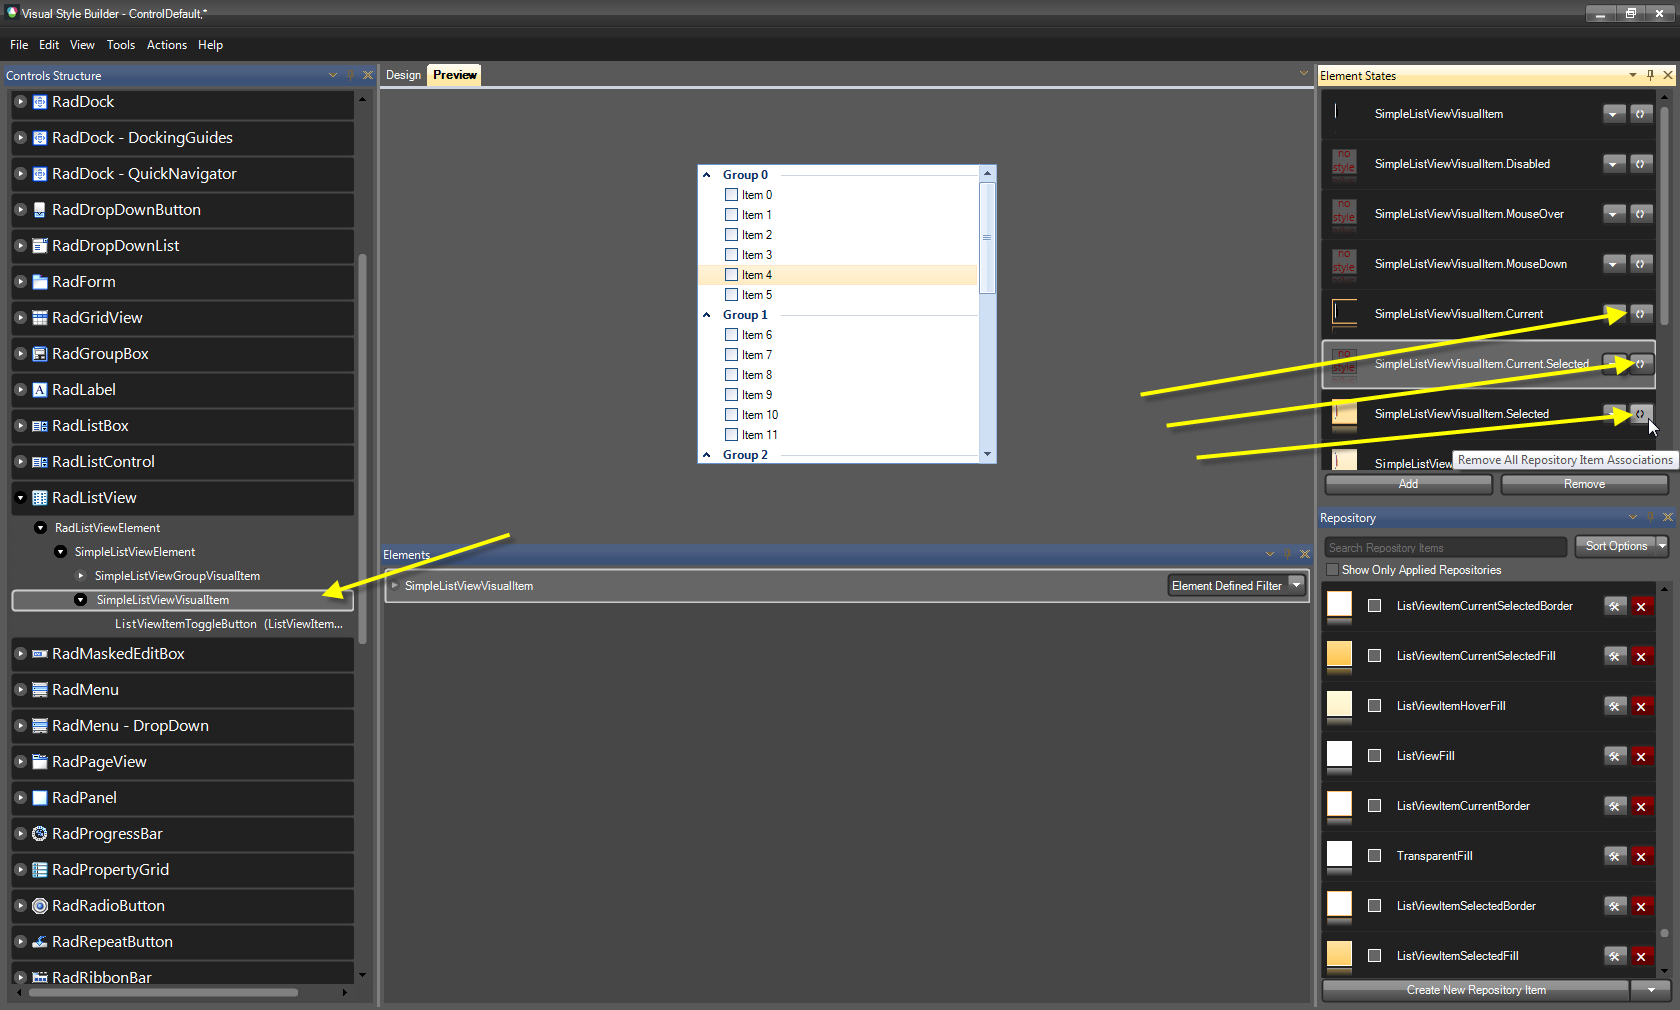Delete the ListViewItemCurrentSelectedFill repository item

click(x=1641, y=656)
